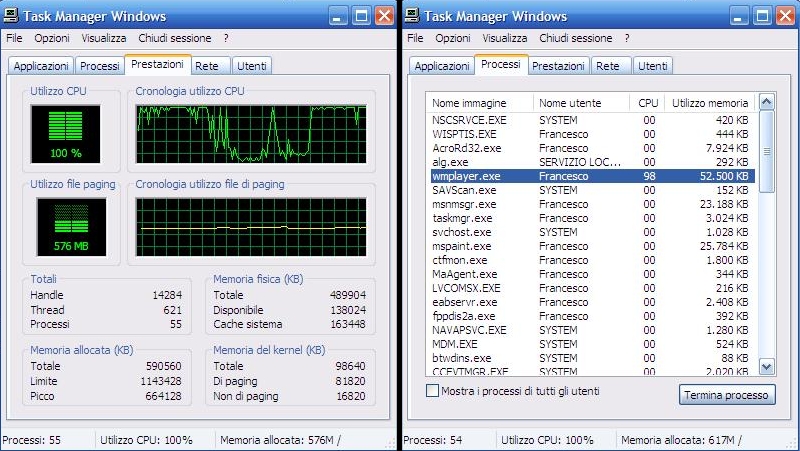Select the eabservr.exe process row
Viewport: 800px width, 451px height.
point(590,302)
